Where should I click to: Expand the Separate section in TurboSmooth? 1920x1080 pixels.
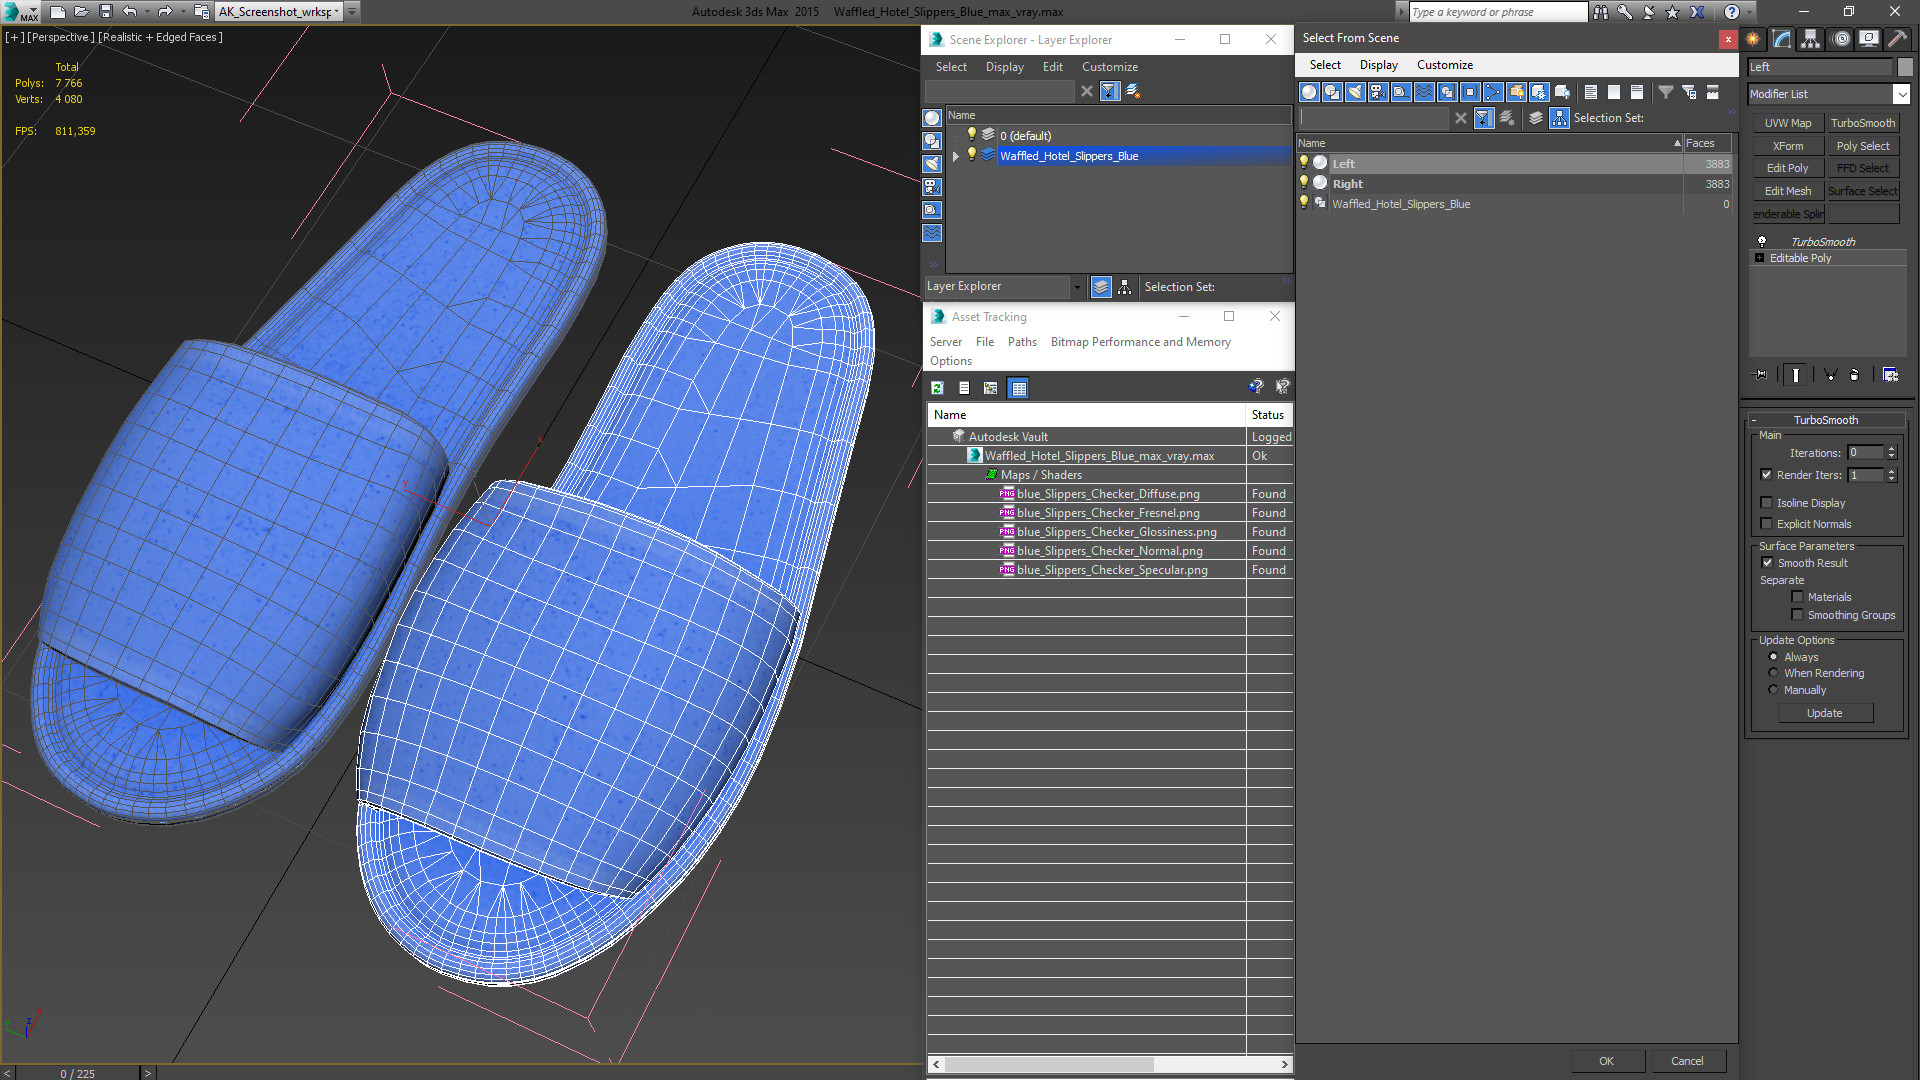[x=1778, y=580]
